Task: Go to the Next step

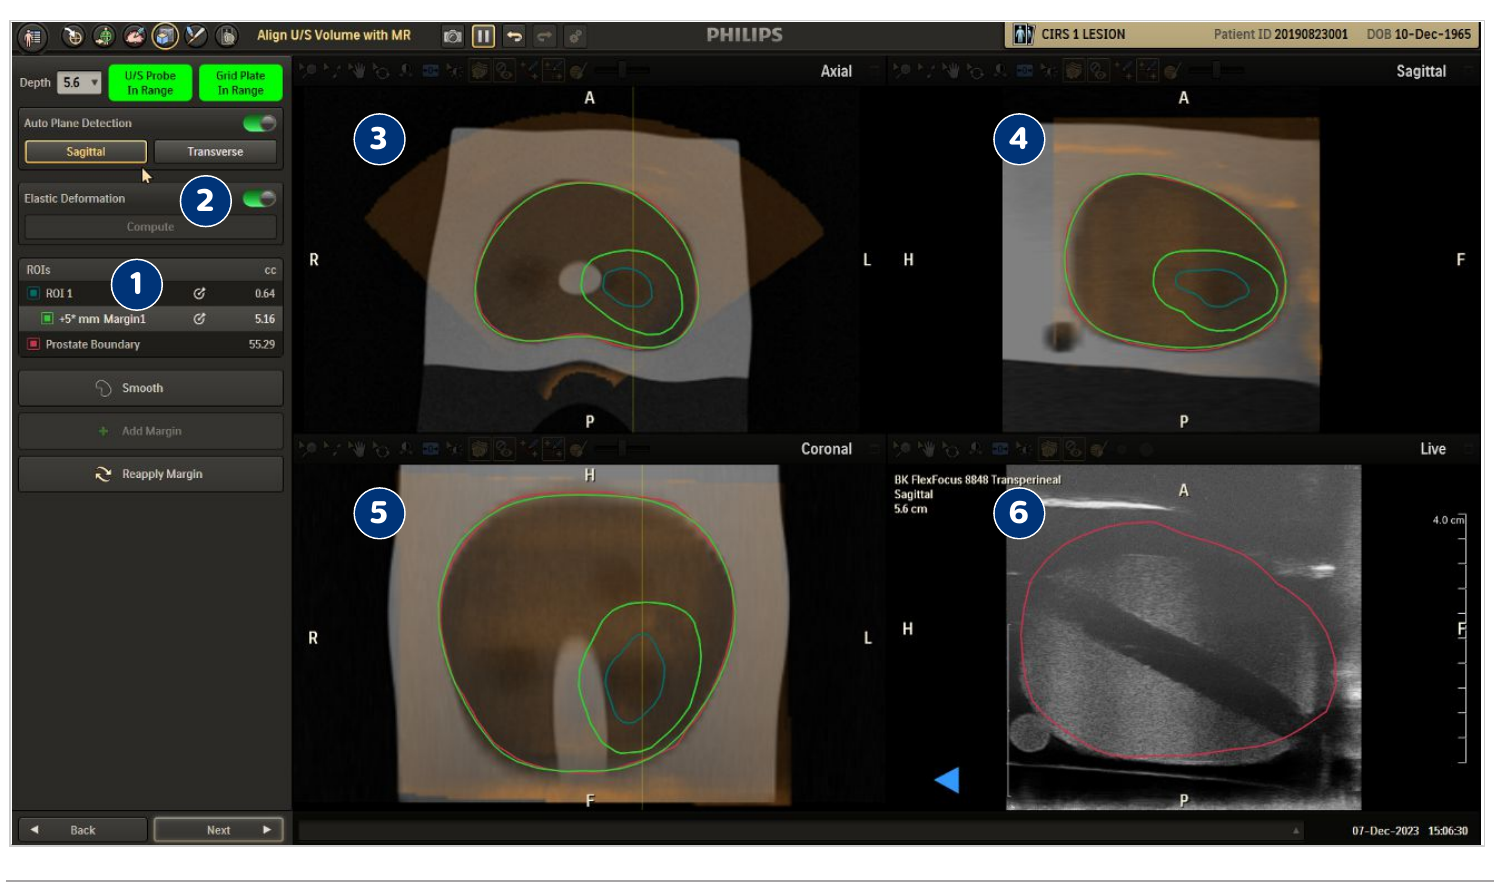Action: [218, 829]
